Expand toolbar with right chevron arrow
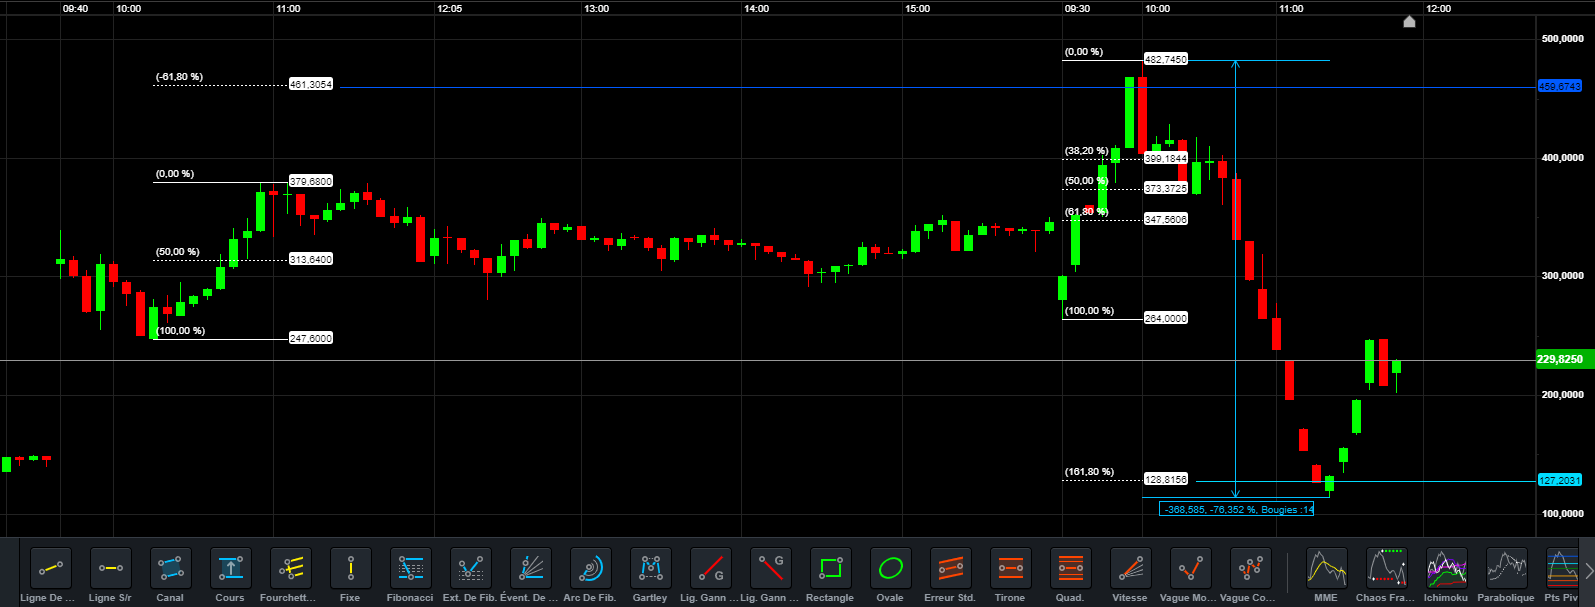Screen dimensions: 1595x607 (1588, 571)
